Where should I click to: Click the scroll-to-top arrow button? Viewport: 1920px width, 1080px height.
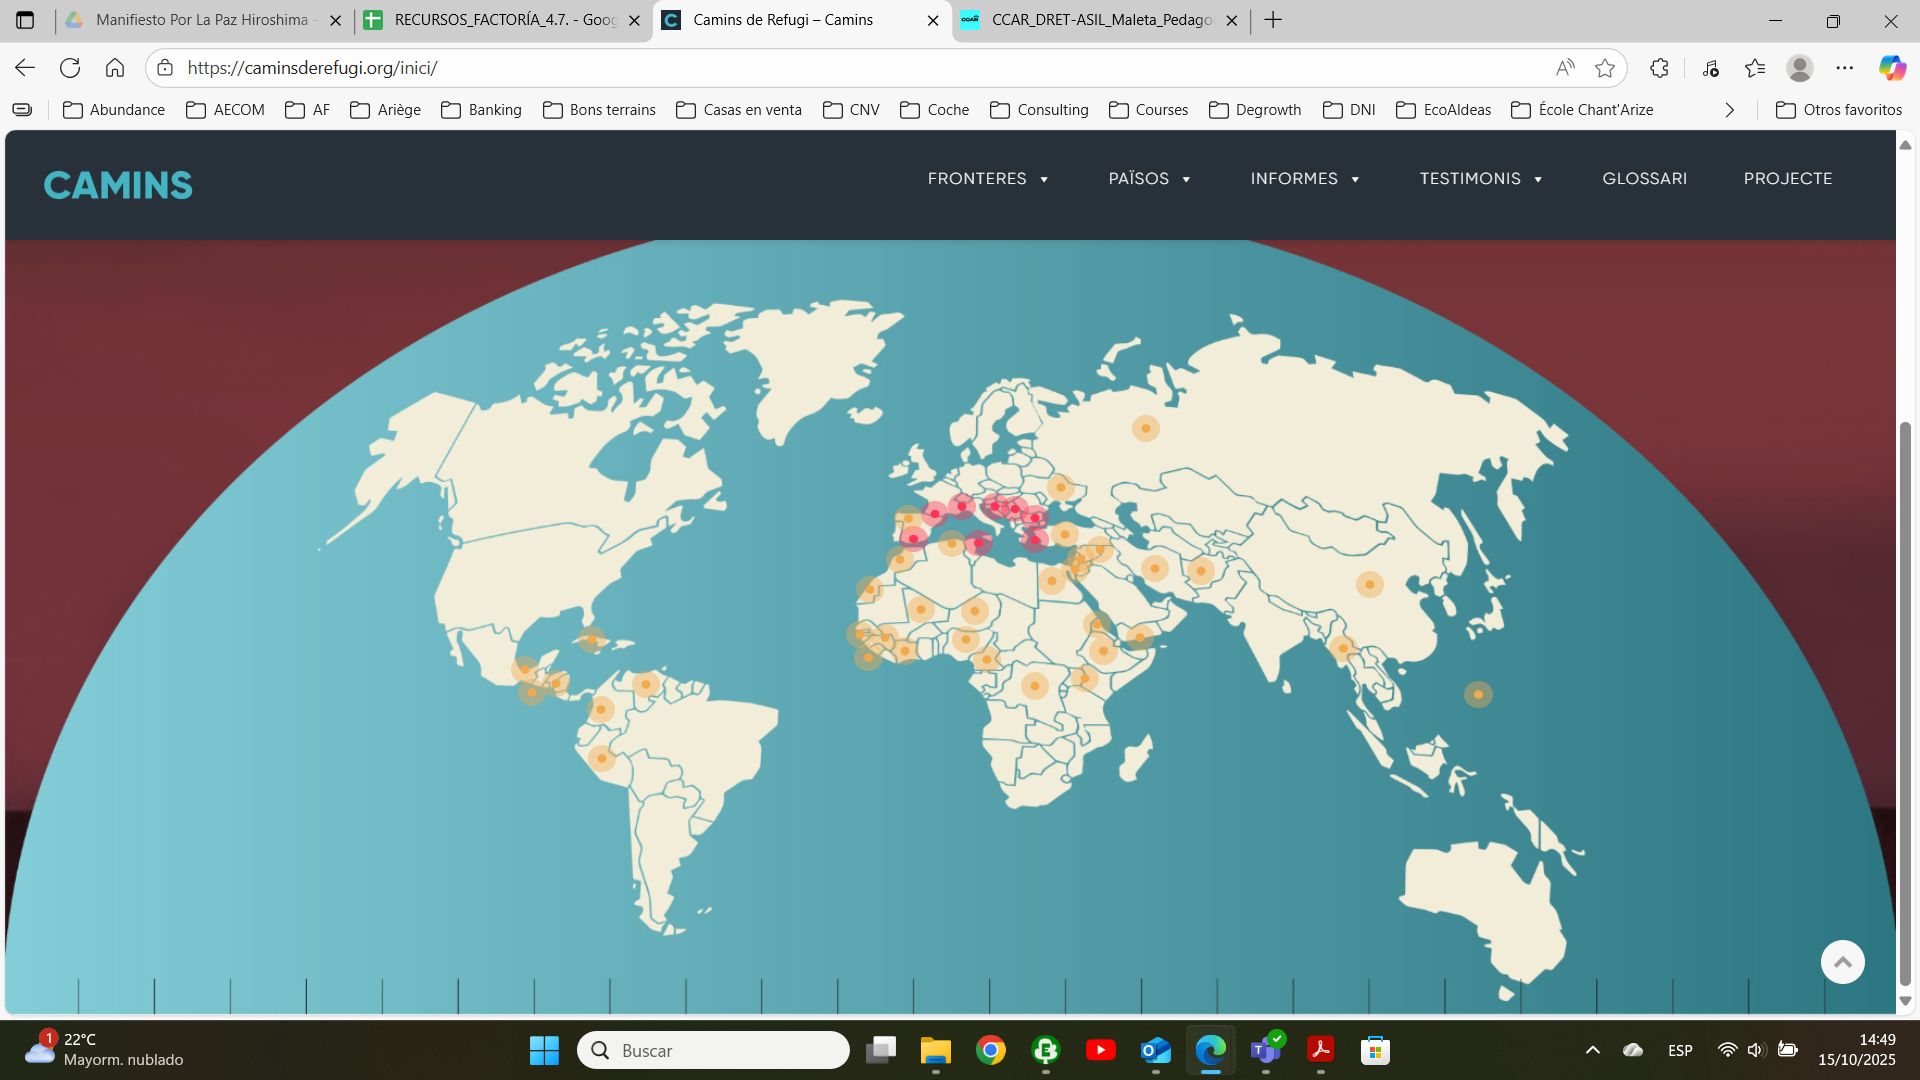click(x=1842, y=962)
